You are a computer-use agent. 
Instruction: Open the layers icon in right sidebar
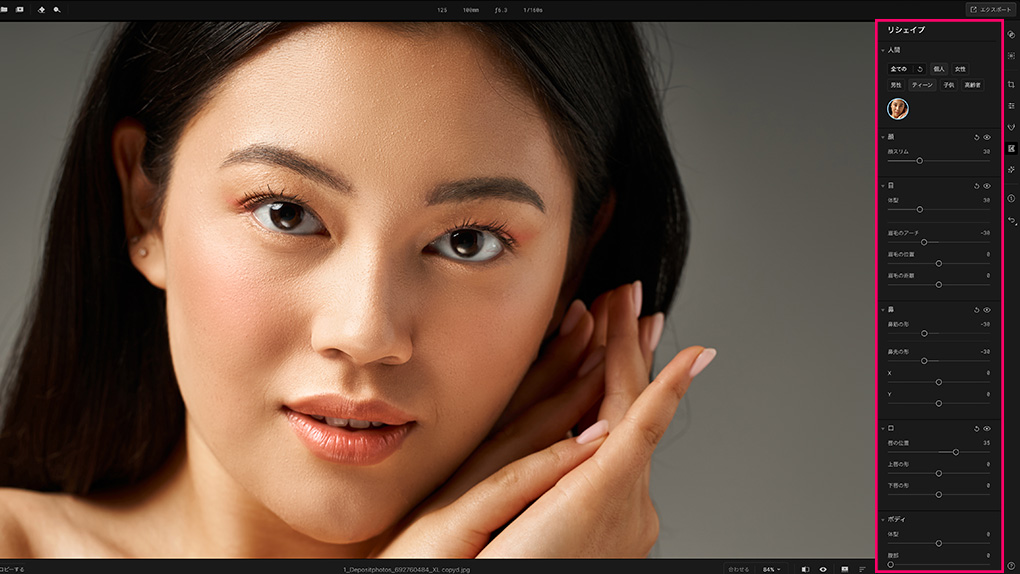pos(1011,34)
